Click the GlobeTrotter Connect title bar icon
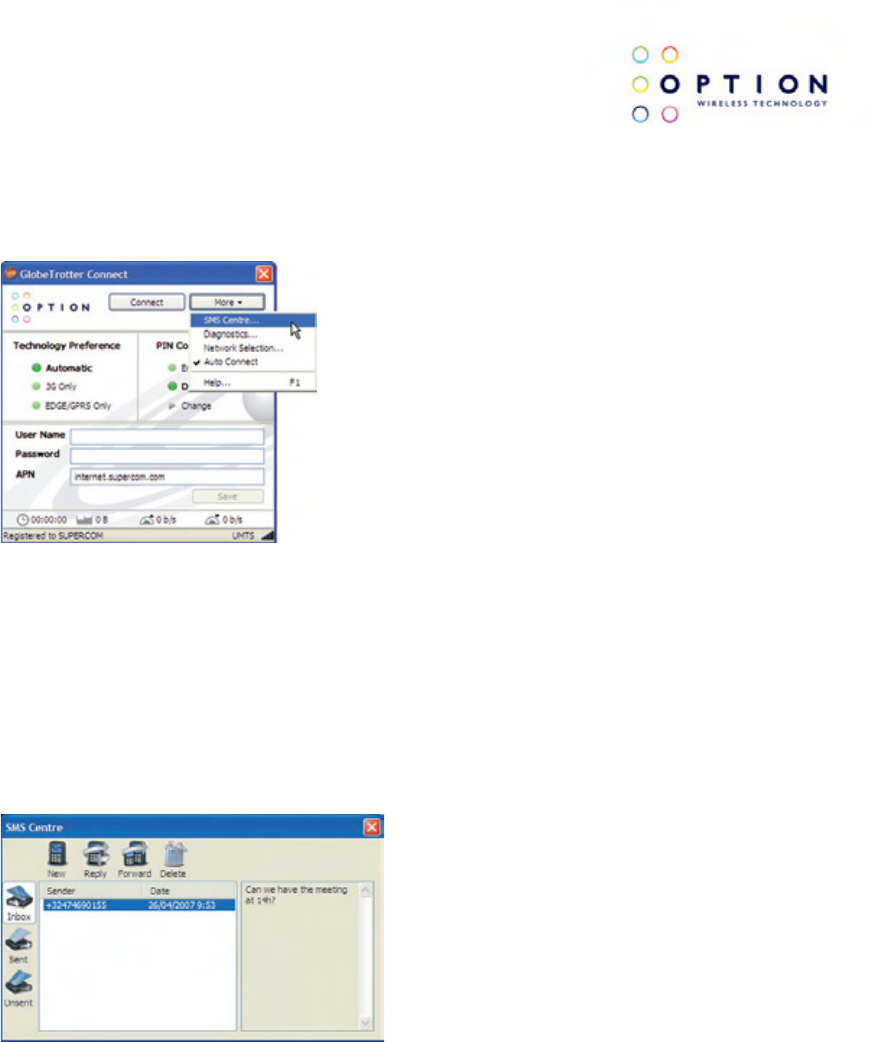 pyautogui.click(x=10, y=274)
